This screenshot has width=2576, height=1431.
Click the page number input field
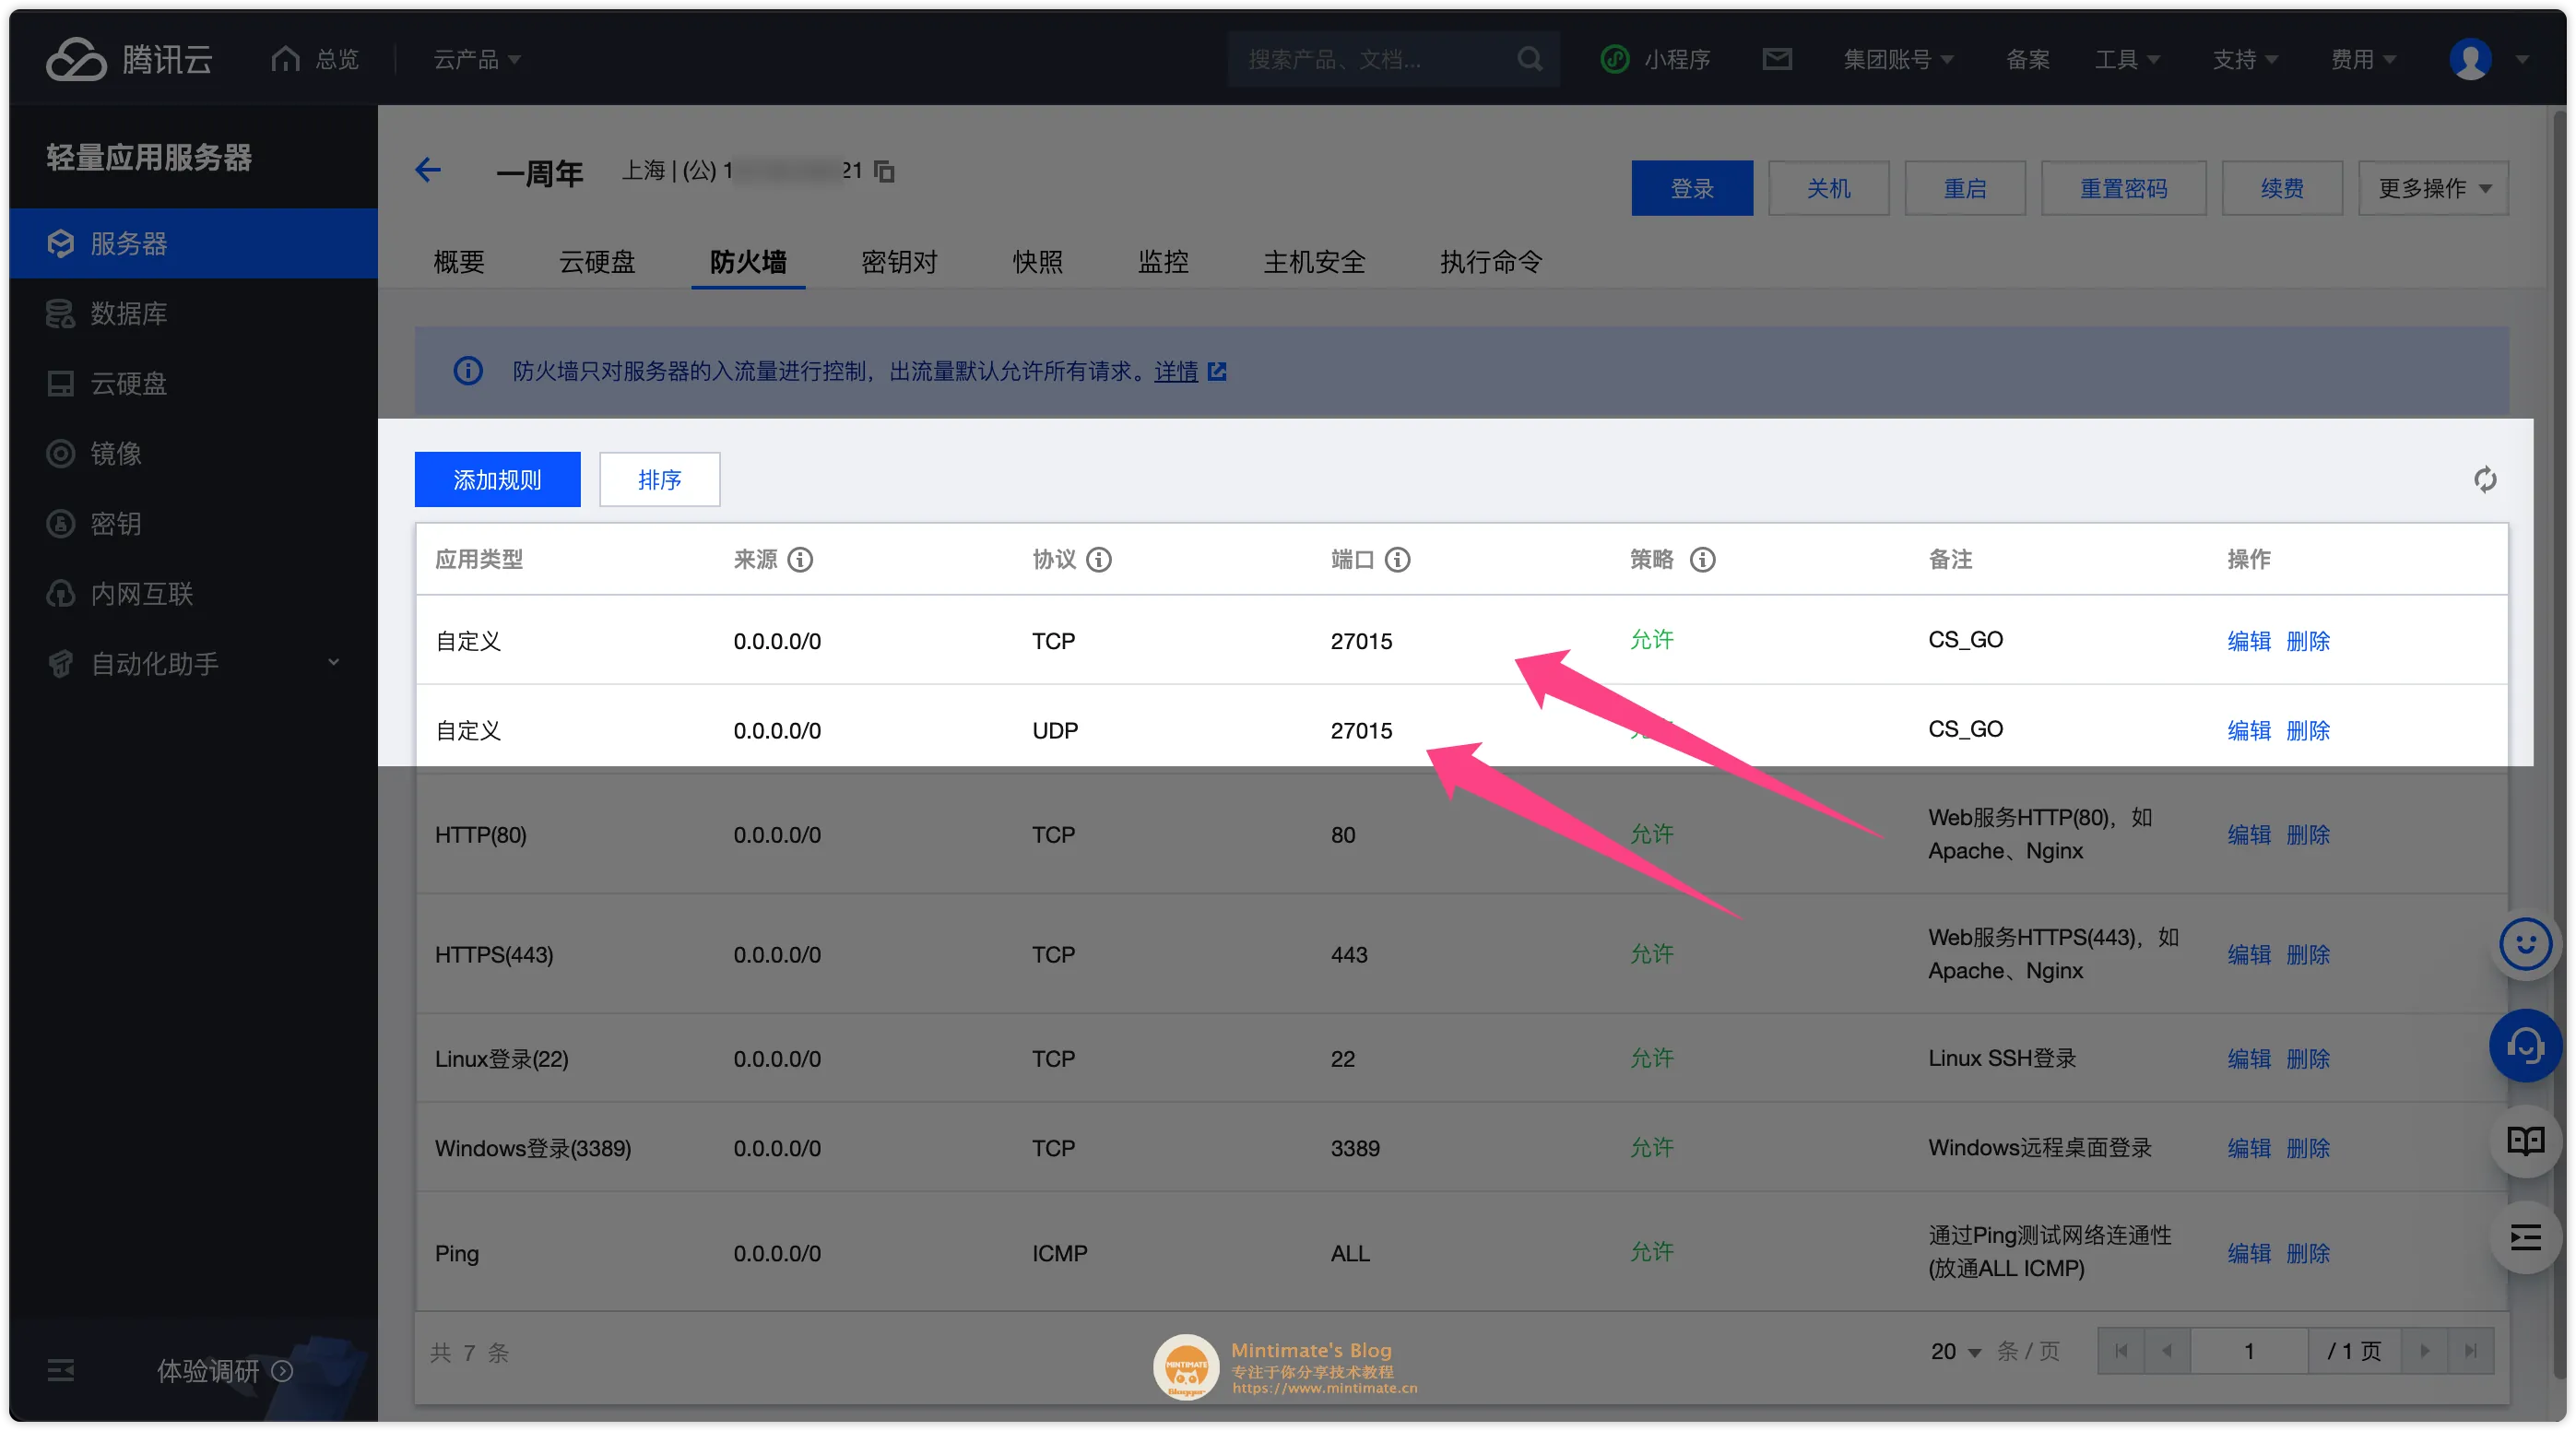coord(2248,1351)
